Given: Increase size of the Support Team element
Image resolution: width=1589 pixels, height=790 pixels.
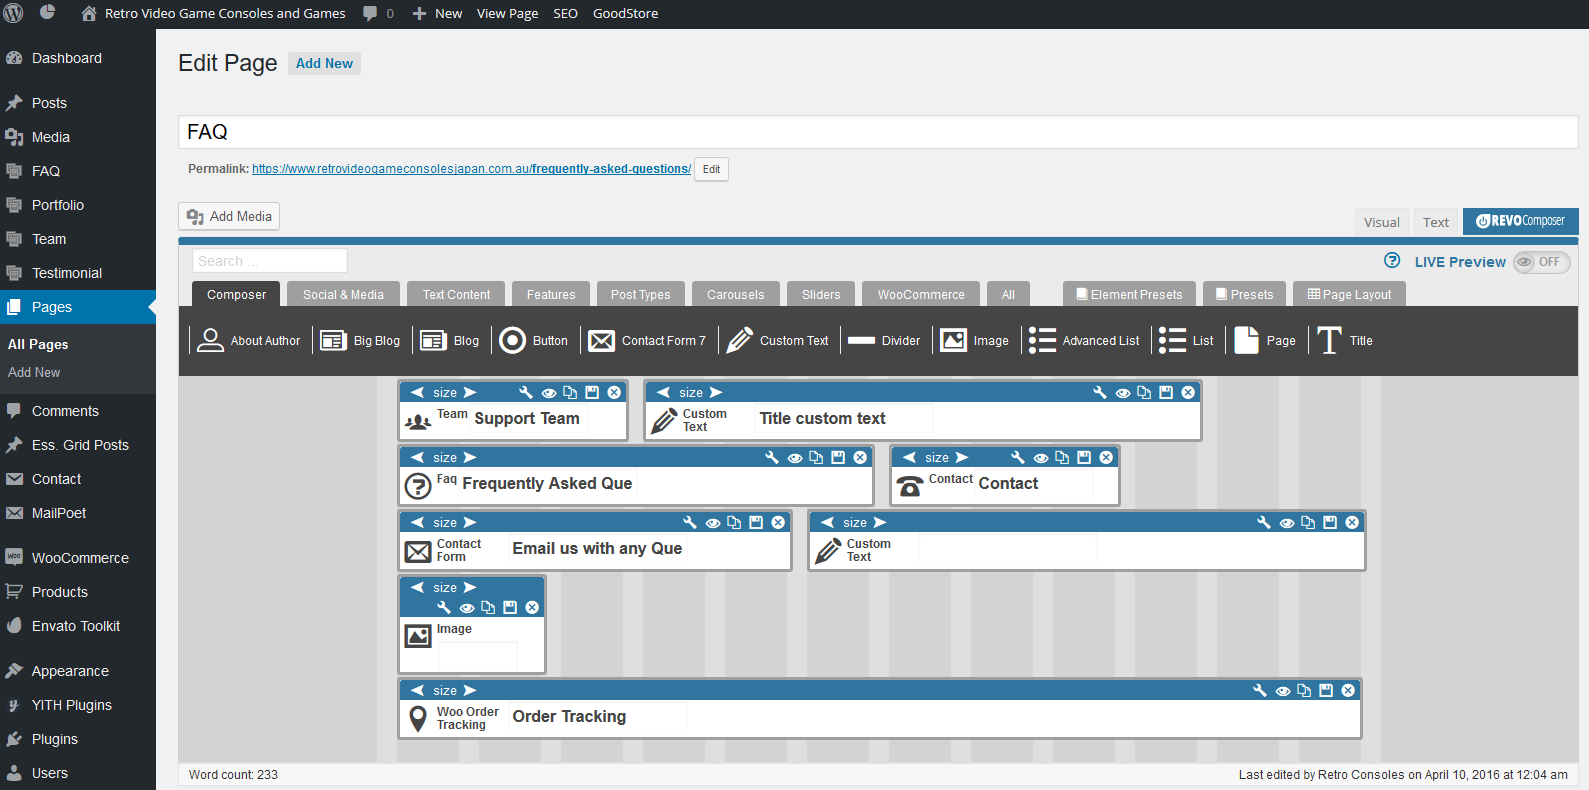Looking at the screenshot, I should pos(470,393).
